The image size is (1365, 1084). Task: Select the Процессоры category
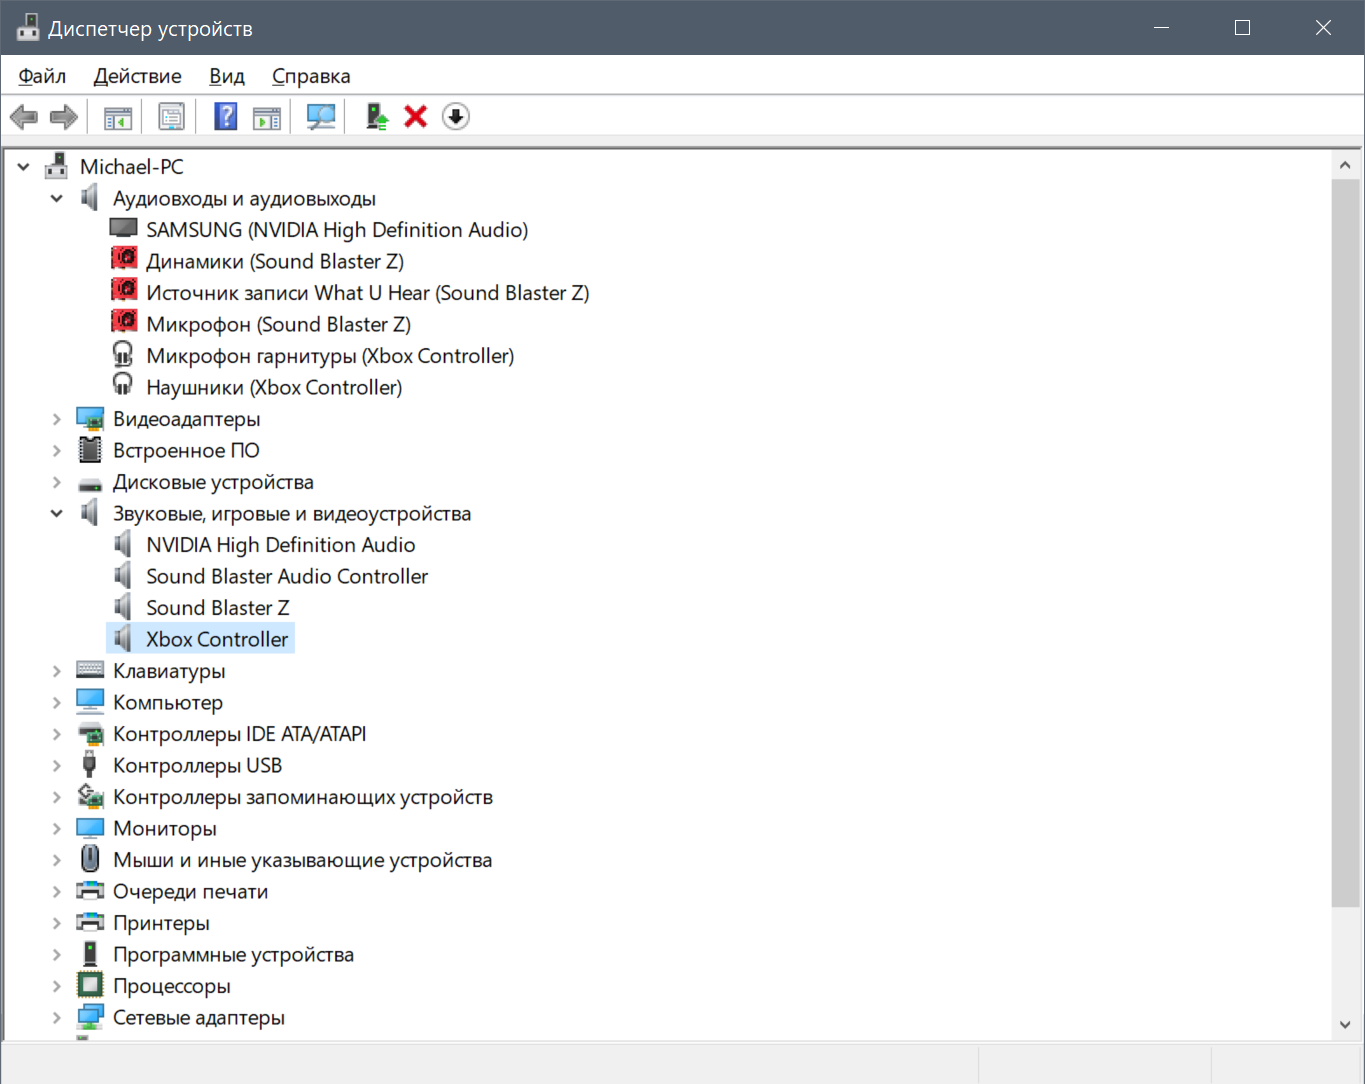[x=171, y=987]
